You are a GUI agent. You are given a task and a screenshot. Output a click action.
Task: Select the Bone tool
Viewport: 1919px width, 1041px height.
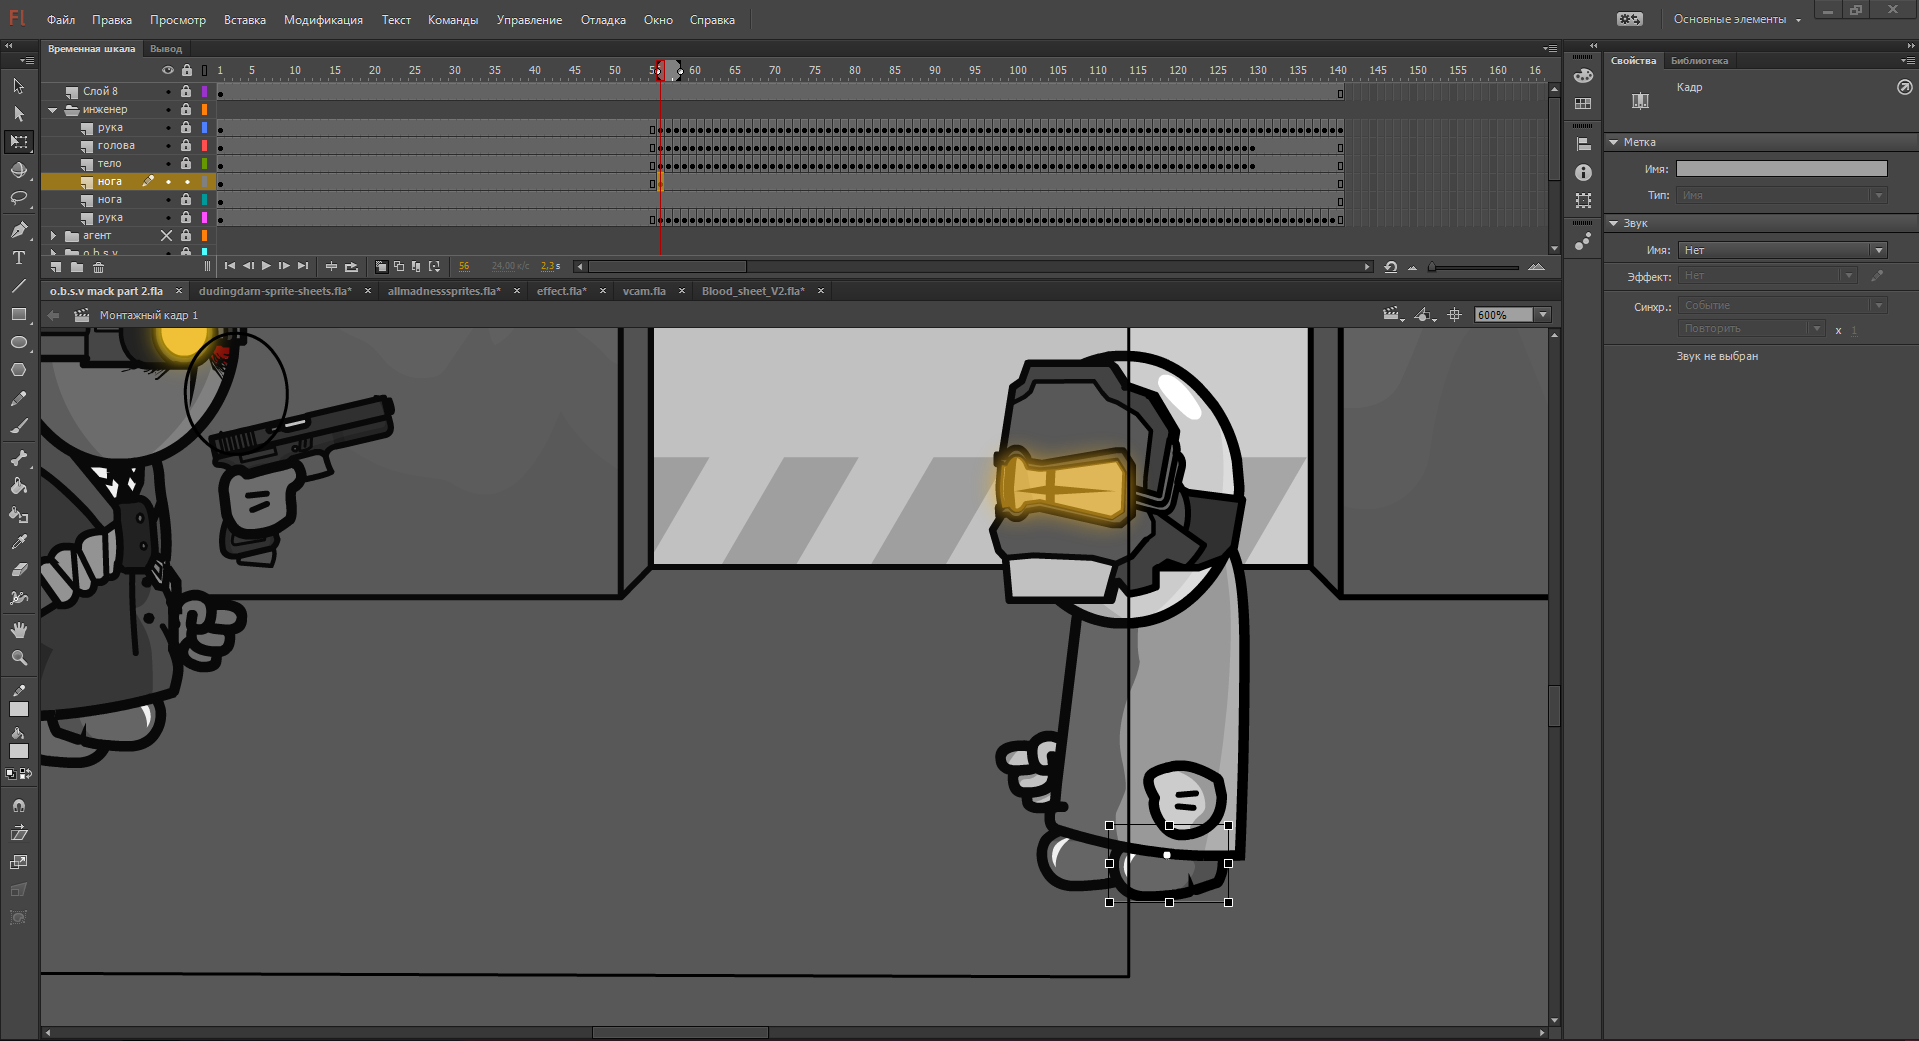click(x=19, y=458)
